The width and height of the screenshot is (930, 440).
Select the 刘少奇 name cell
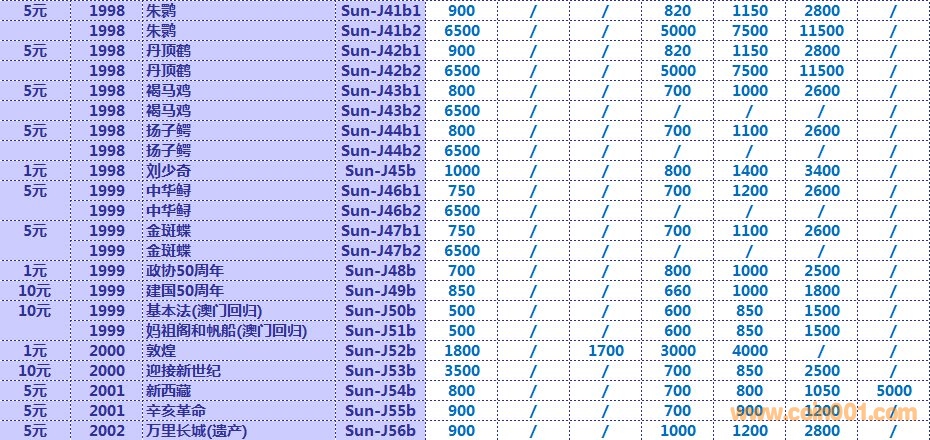(168, 170)
